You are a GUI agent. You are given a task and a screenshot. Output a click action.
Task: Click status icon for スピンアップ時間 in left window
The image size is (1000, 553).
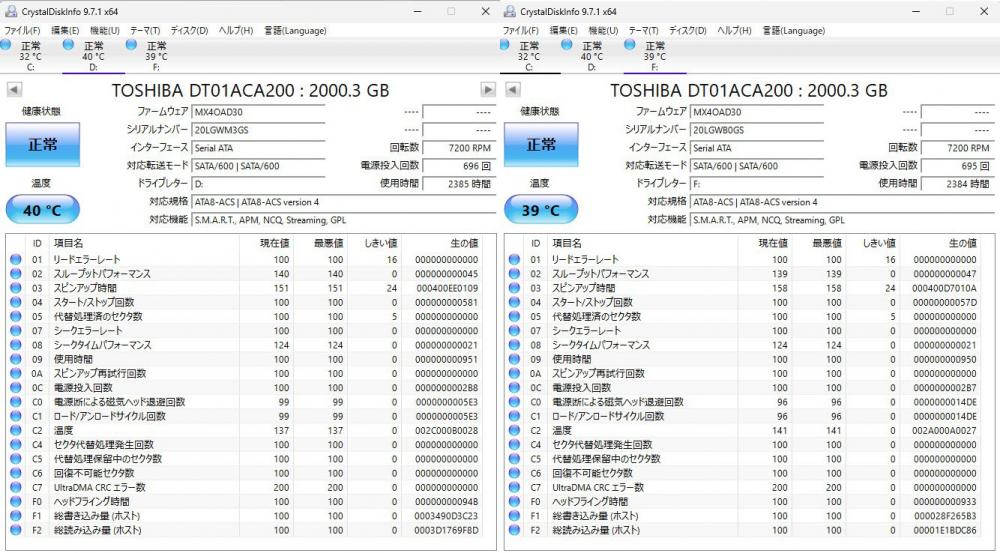[x=16, y=288]
